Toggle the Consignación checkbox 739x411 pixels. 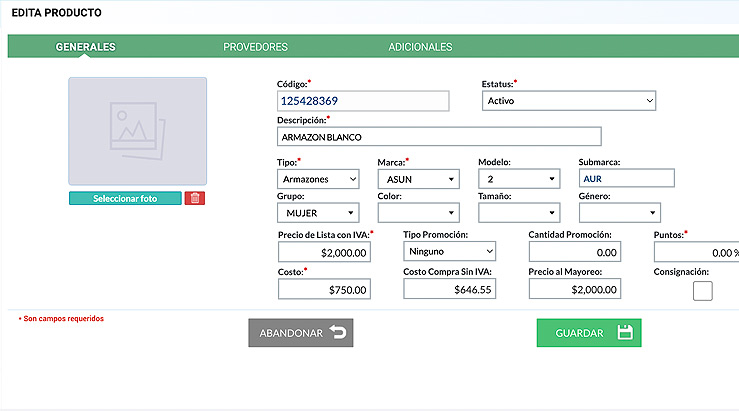703,291
